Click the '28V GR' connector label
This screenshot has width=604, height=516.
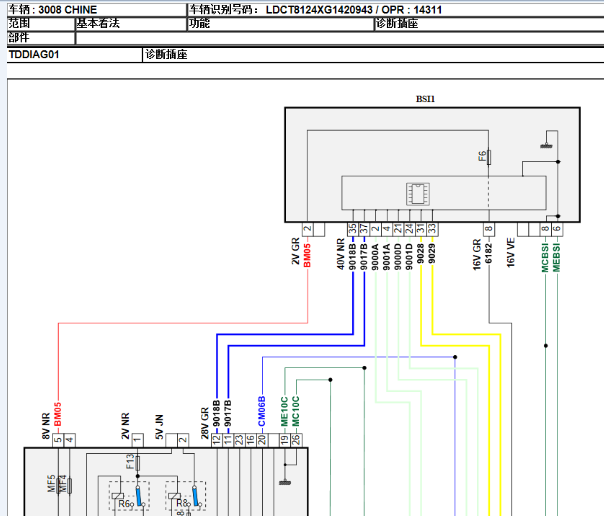pos(205,423)
